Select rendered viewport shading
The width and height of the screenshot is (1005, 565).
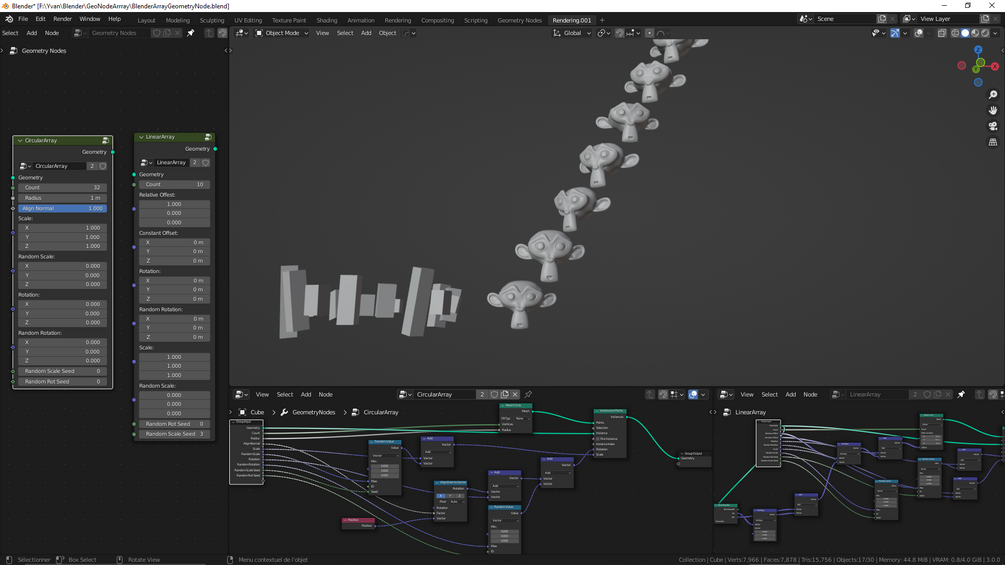pos(984,33)
